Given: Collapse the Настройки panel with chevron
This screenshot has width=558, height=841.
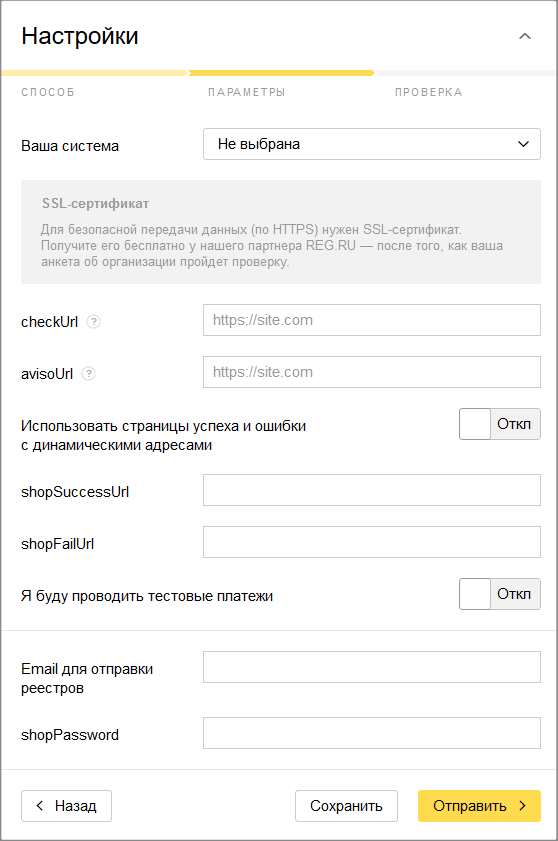Looking at the screenshot, I should click(525, 36).
